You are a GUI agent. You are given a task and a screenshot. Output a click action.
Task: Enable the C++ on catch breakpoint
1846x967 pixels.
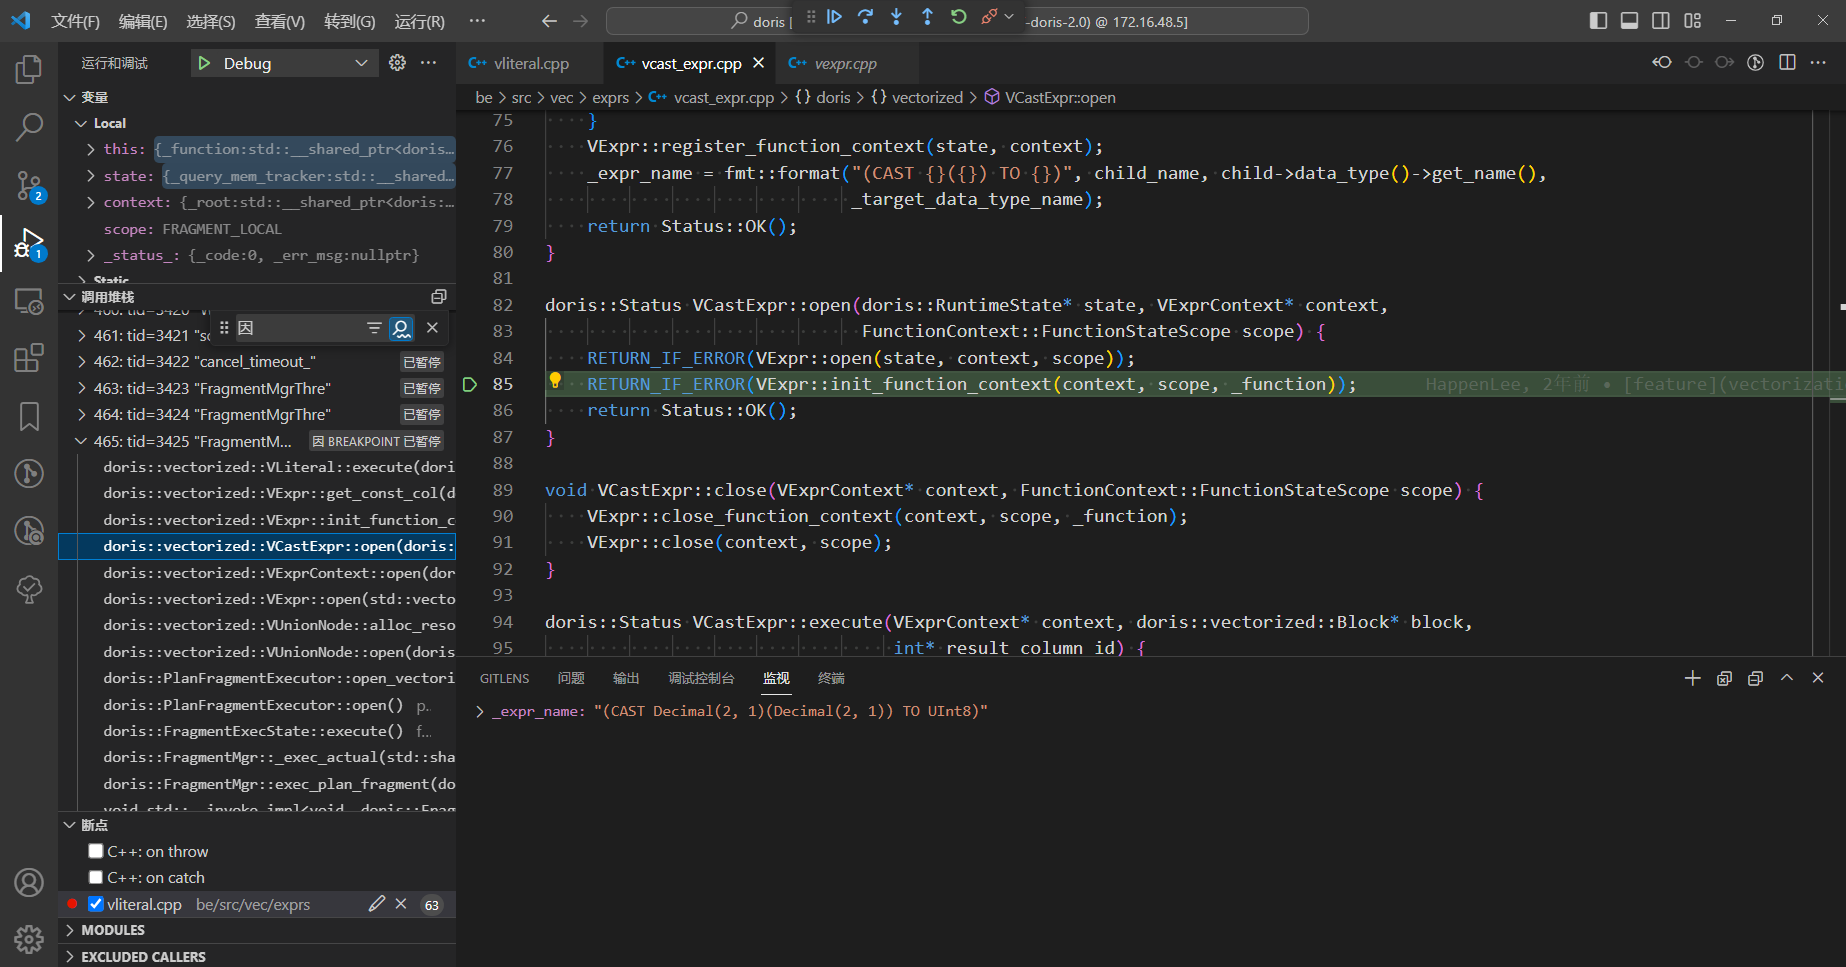click(96, 877)
